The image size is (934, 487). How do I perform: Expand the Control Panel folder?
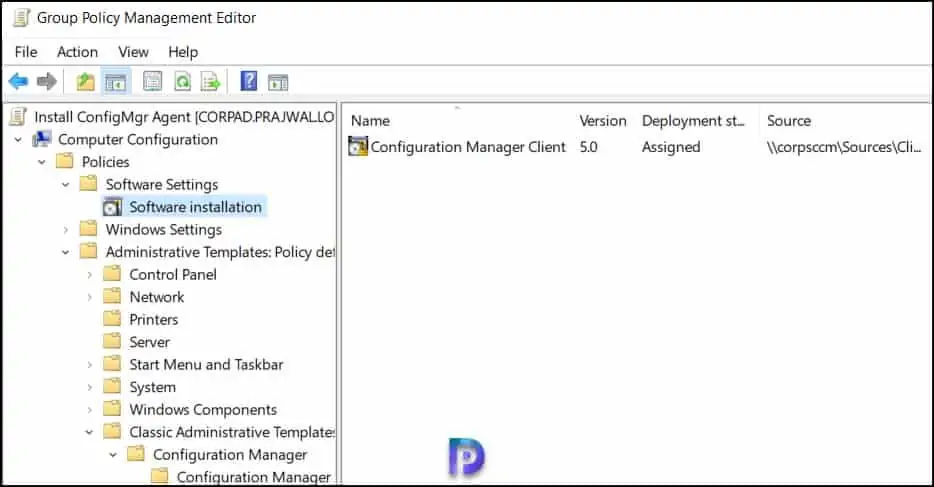[x=90, y=275]
